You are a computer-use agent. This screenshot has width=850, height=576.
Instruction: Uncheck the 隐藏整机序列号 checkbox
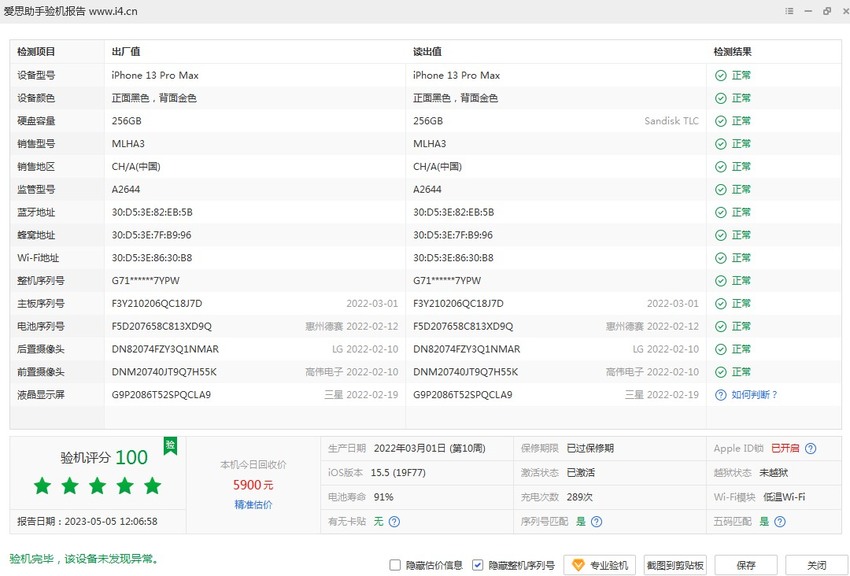coord(477,565)
